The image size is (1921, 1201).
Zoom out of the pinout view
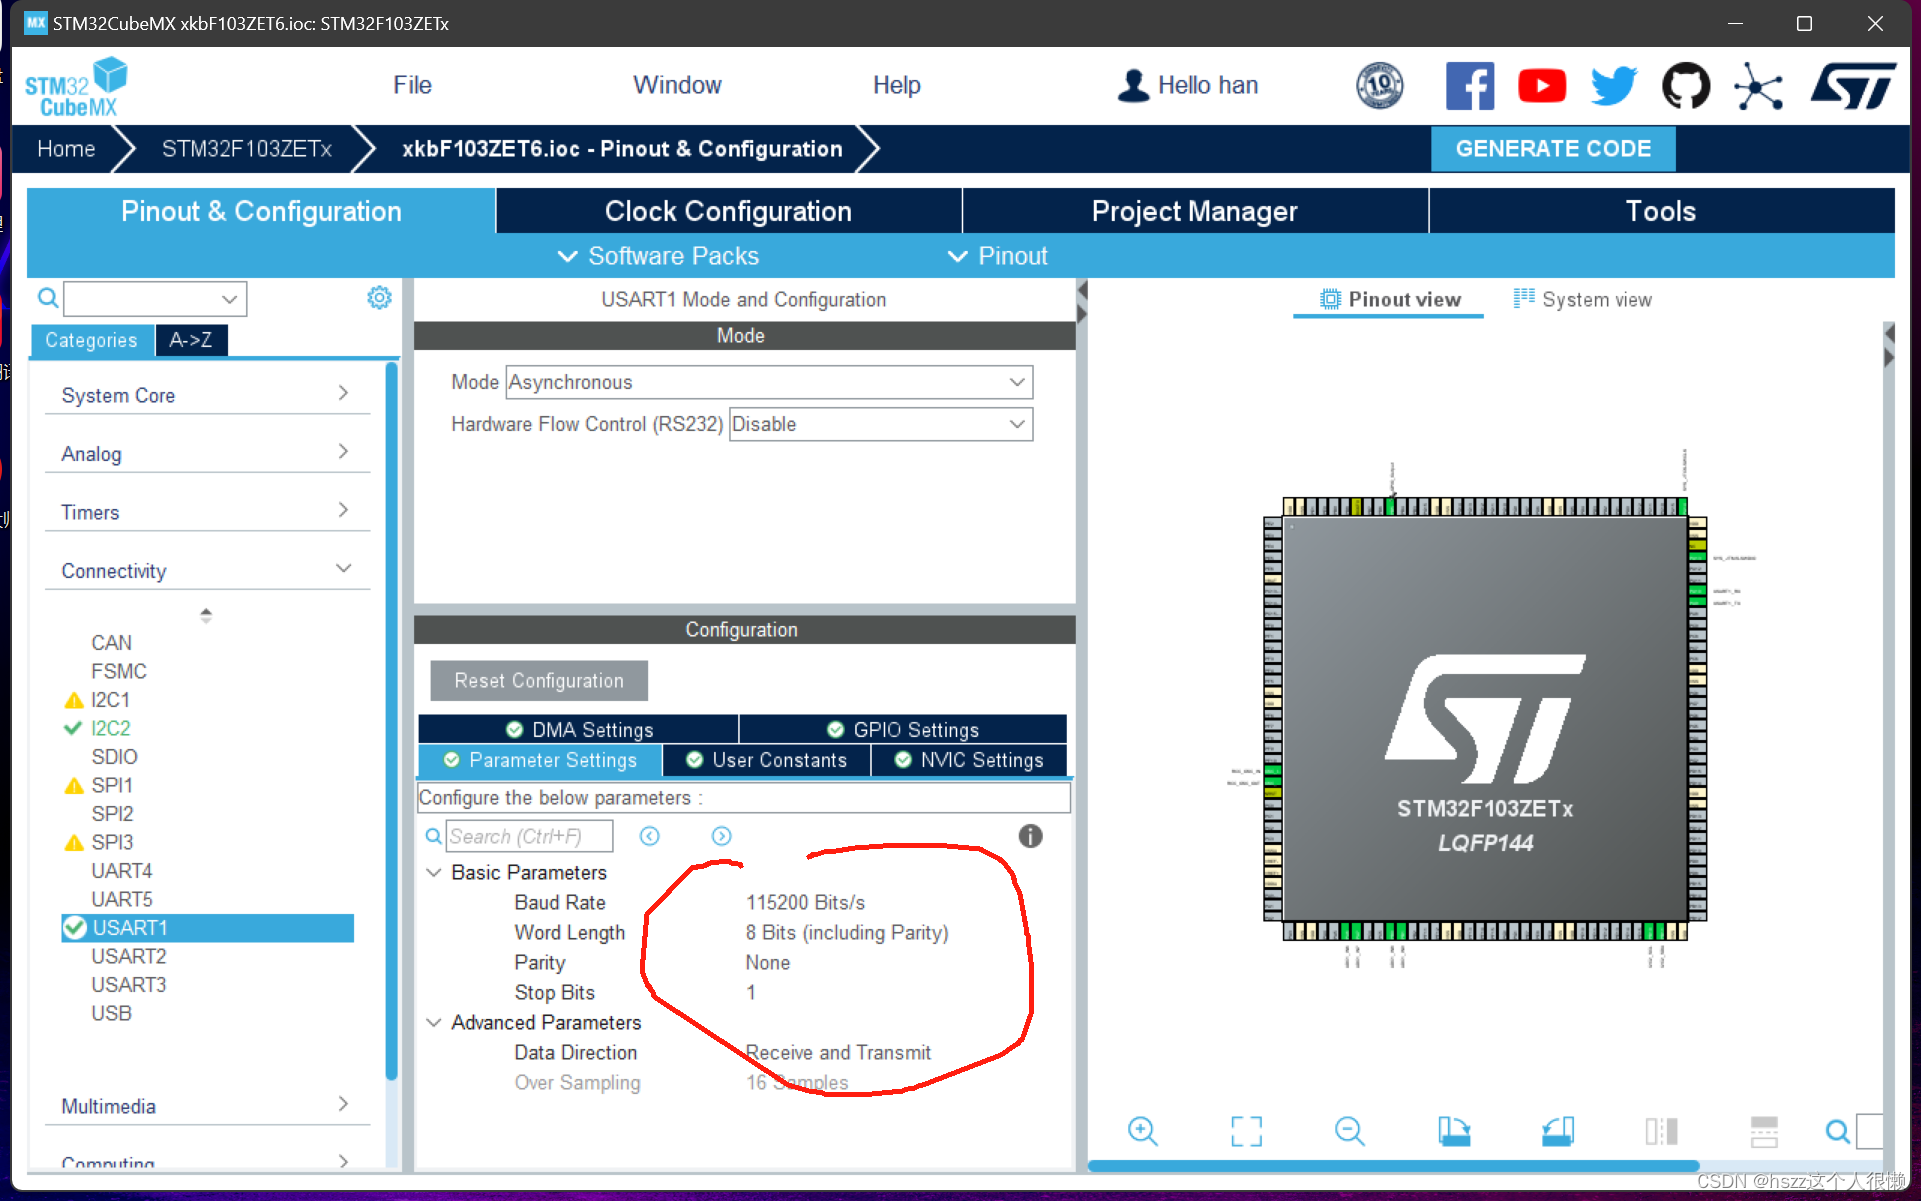click(x=1349, y=1131)
